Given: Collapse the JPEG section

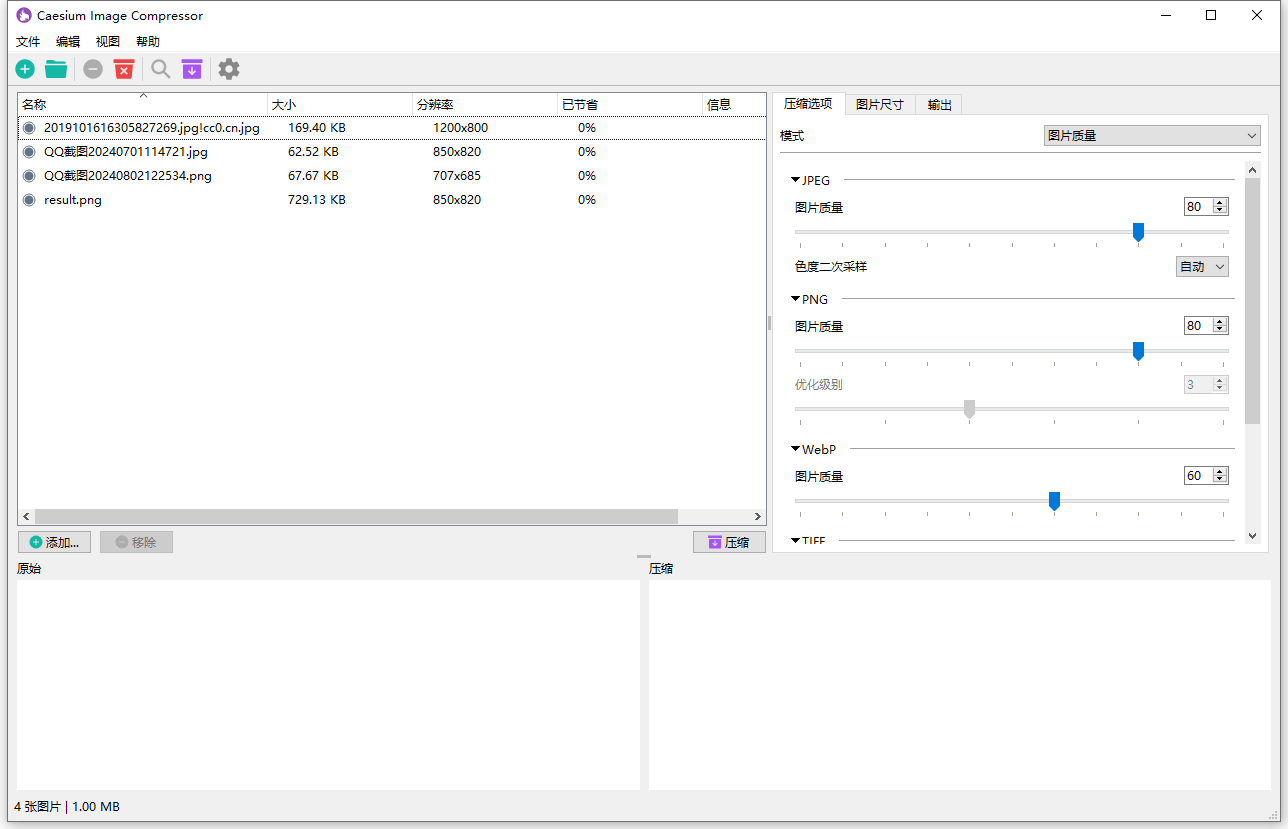Looking at the screenshot, I should tap(796, 181).
